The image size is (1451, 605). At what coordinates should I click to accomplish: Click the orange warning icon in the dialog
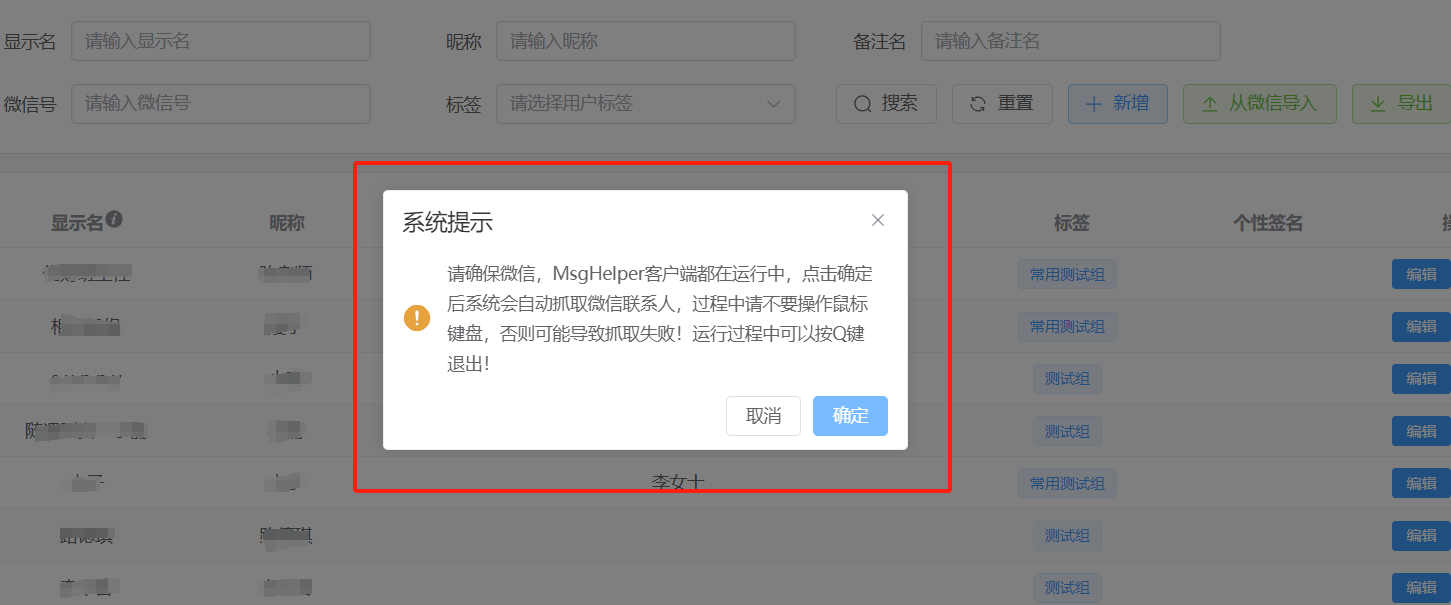point(417,318)
